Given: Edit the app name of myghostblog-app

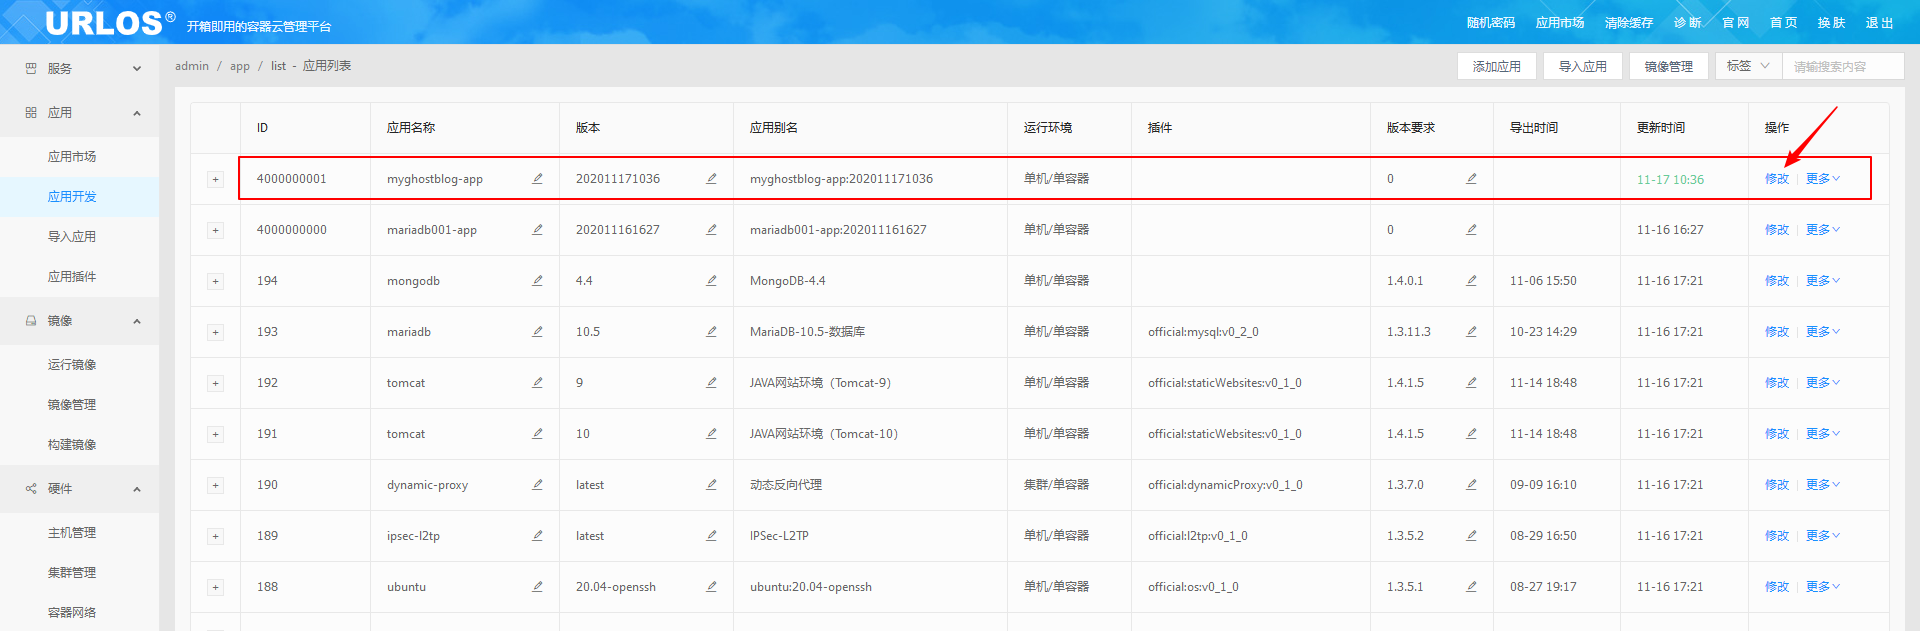Looking at the screenshot, I should 537,179.
